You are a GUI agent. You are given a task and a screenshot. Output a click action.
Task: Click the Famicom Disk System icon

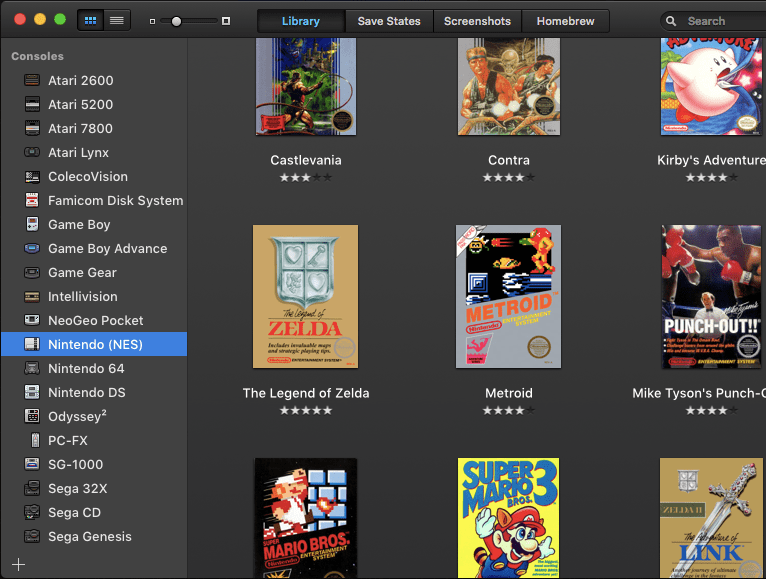coord(32,200)
